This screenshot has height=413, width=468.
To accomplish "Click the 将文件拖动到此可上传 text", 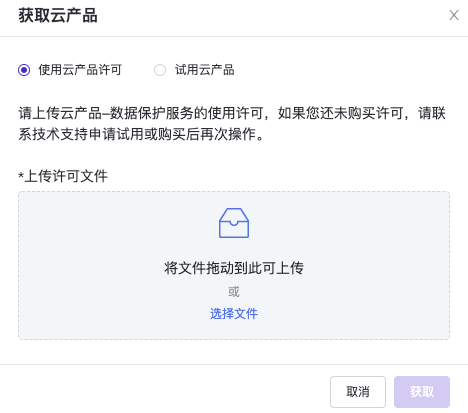I will coord(234,268).
